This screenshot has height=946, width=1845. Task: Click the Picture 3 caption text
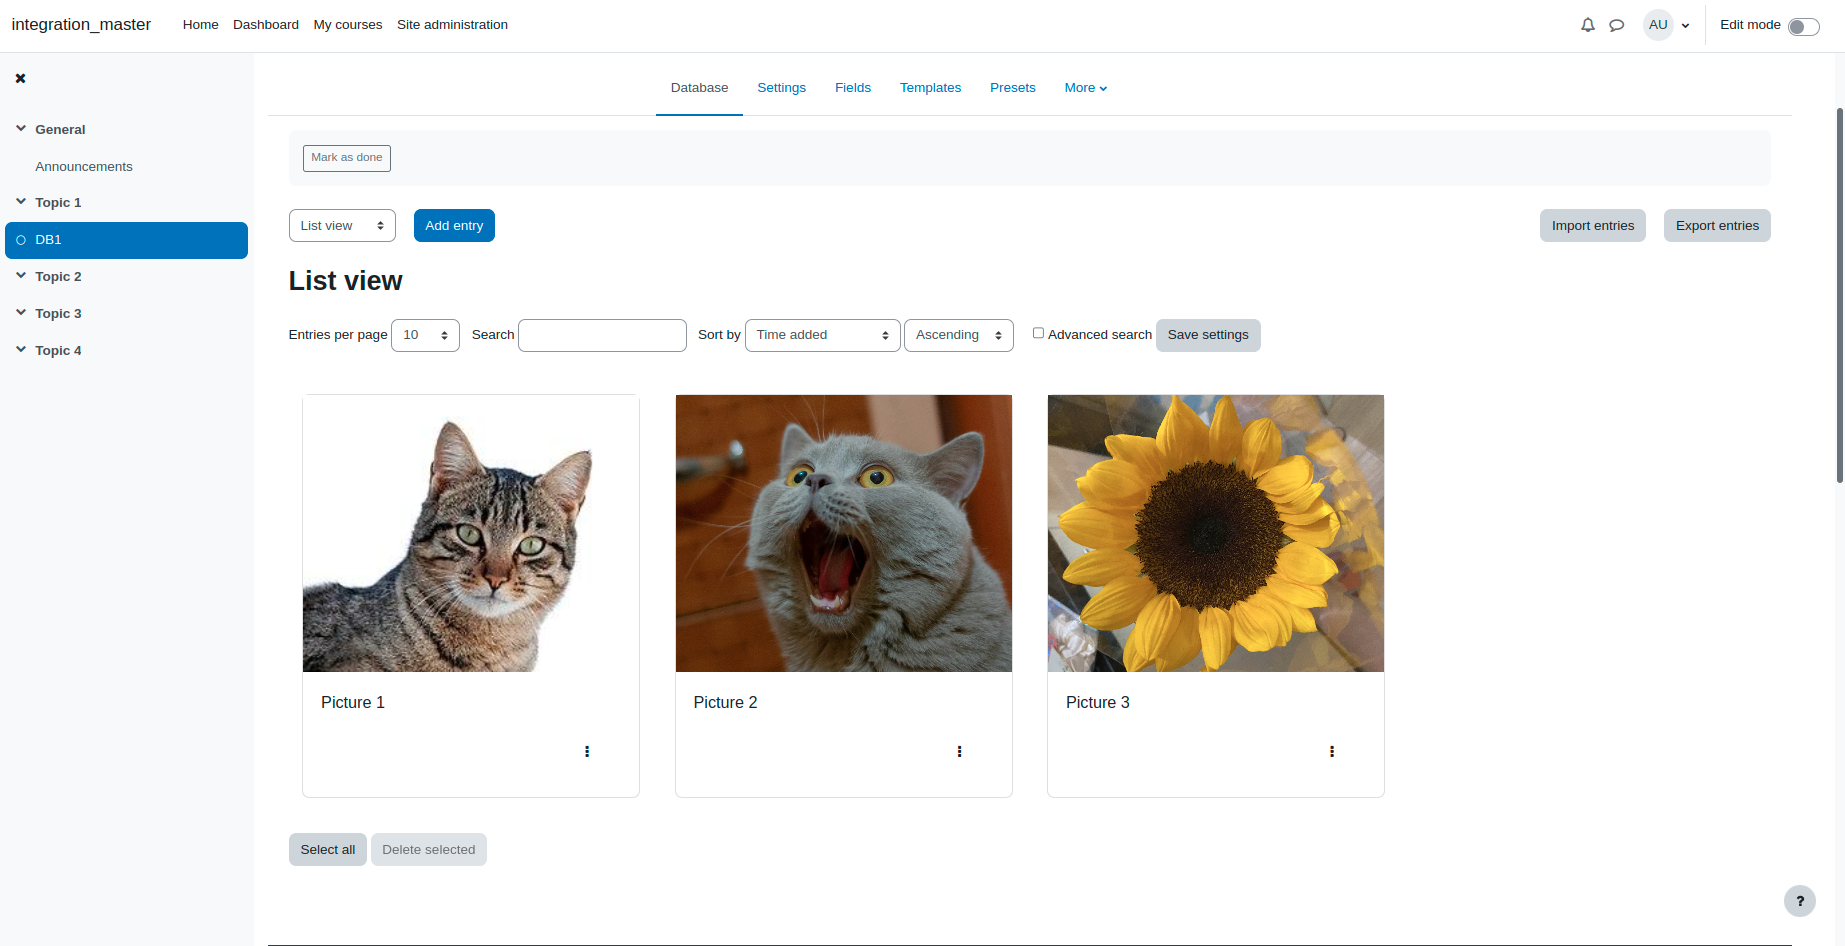click(1098, 703)
